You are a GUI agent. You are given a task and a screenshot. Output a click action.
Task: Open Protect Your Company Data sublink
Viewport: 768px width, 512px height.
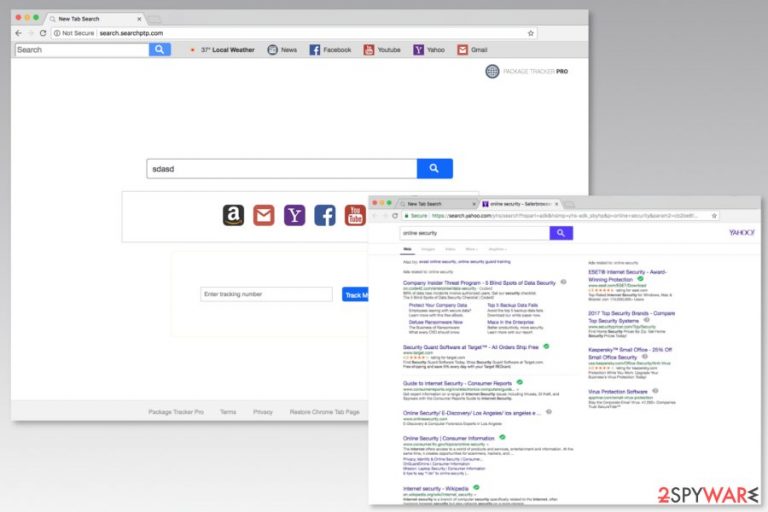(x=438, y=305)
